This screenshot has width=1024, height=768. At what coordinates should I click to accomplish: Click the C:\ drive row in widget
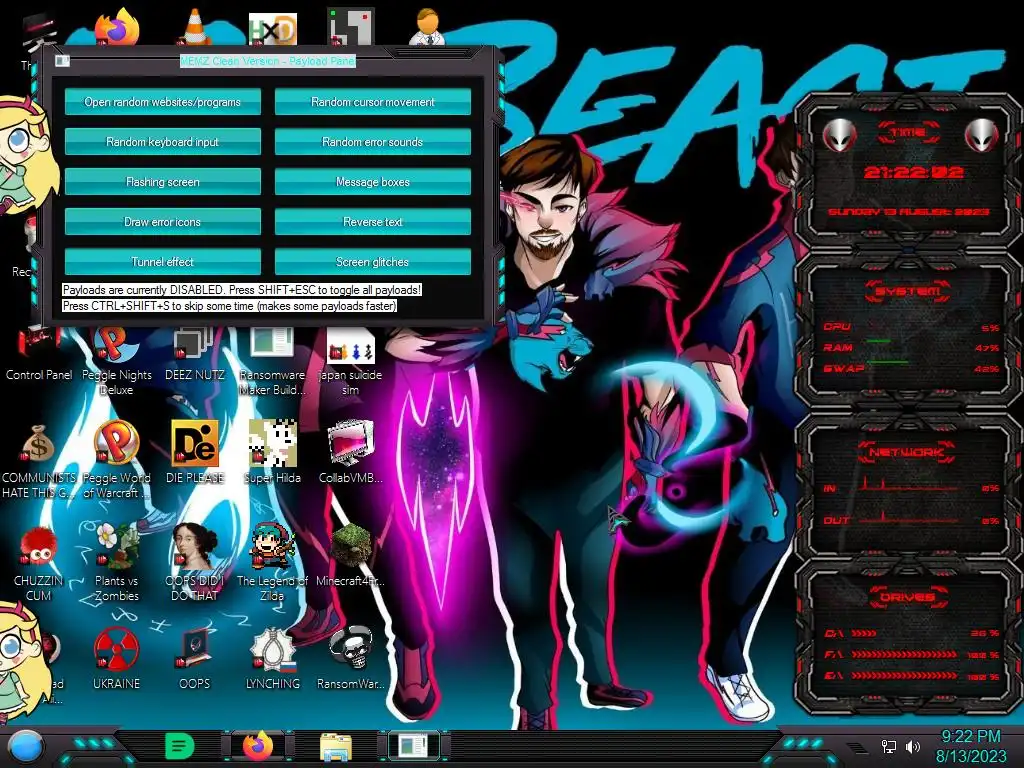(x=912, y=633)
